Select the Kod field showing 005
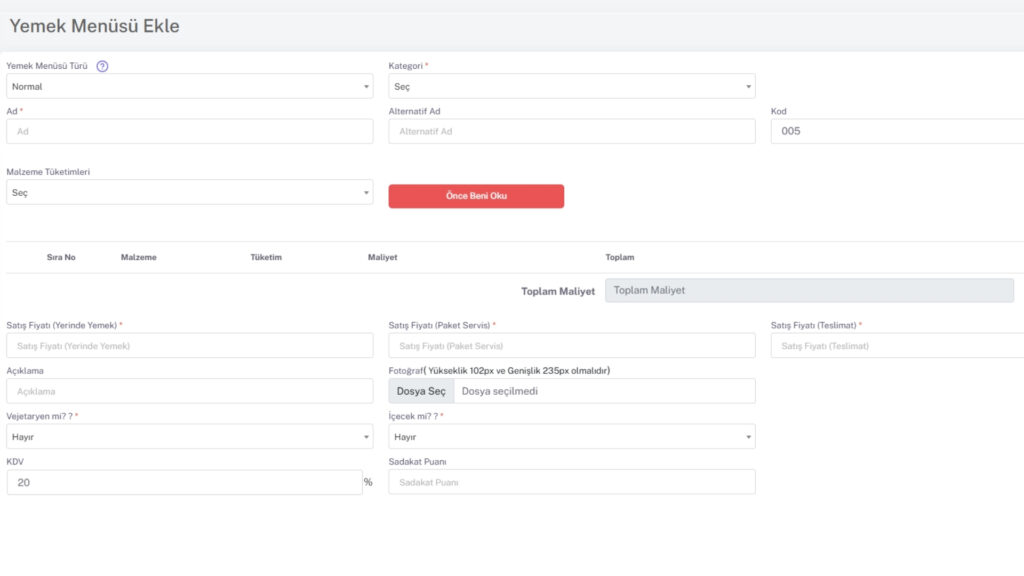This screenshot has height=576, width=1024. [897, 131]
